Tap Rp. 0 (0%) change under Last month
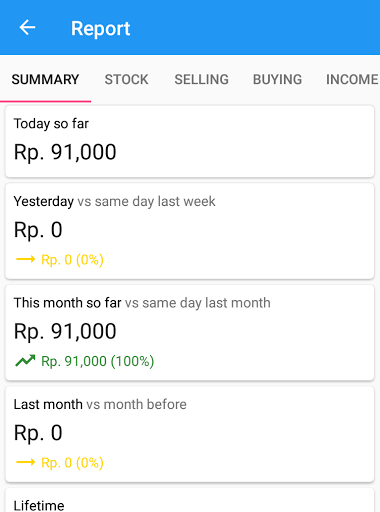Image resolution: width=380 pixels, height=512 pixels. point(72,463)
